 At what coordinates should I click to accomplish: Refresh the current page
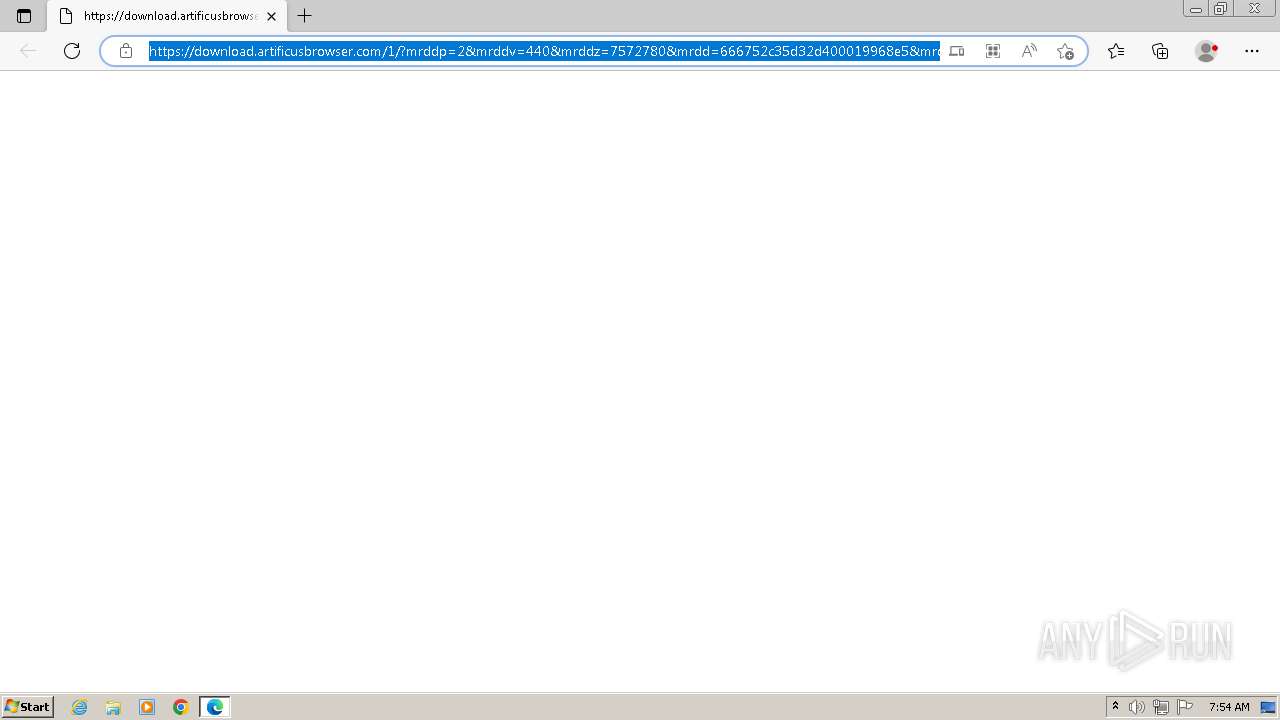[x=72, y=51]
